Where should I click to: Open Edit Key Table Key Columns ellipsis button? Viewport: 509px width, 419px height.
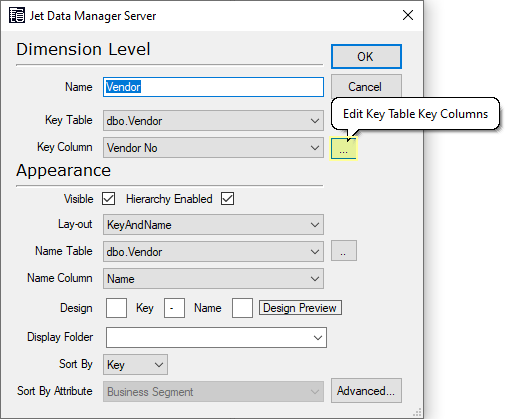coord(344,148)
